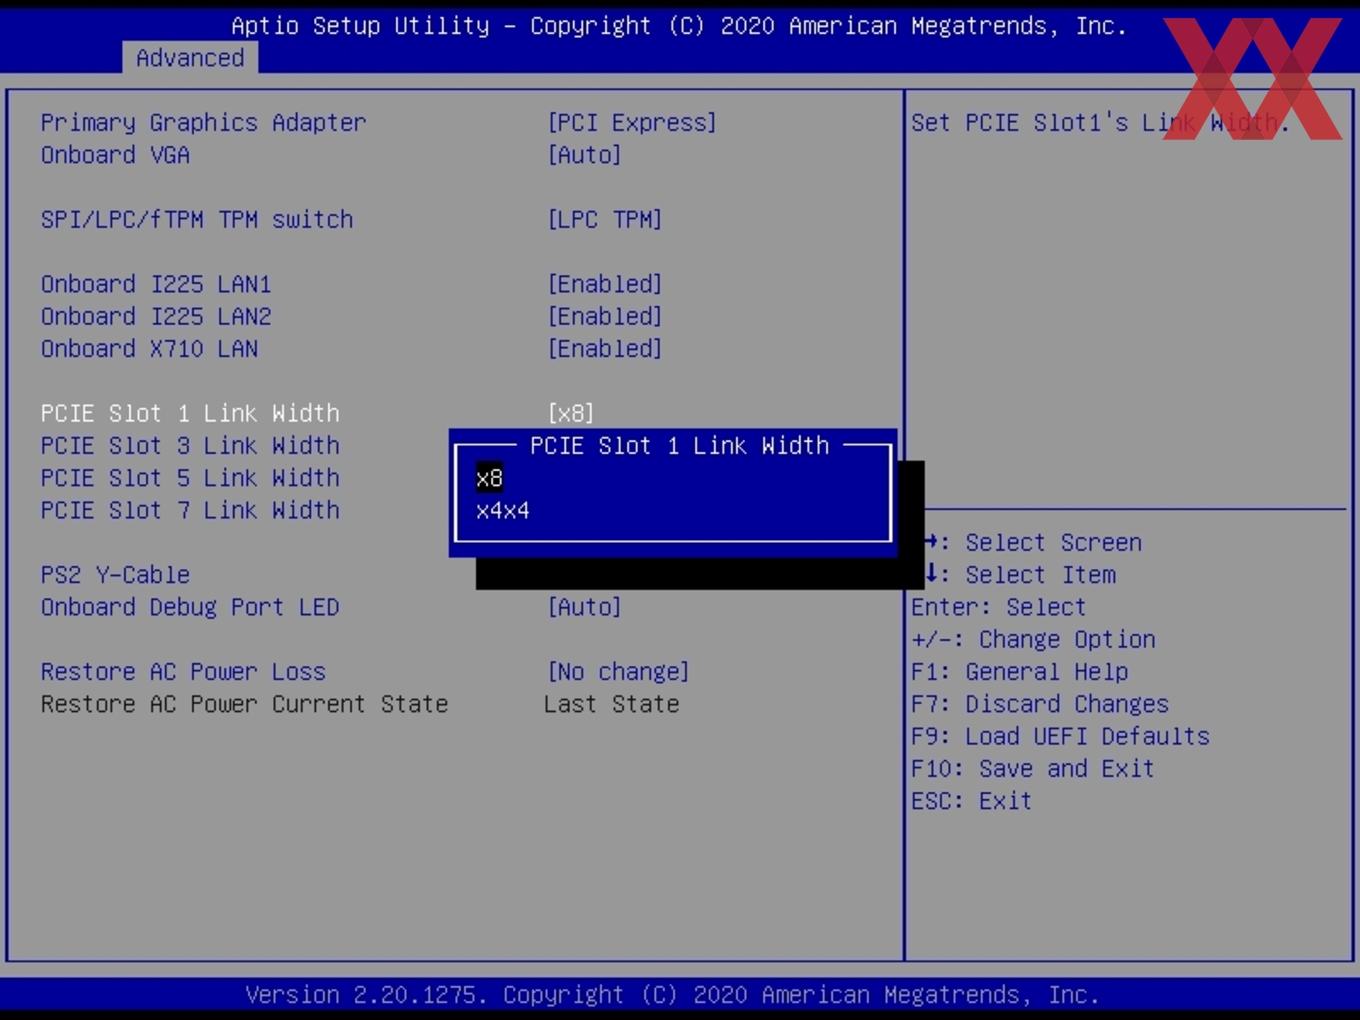1360x1020 pixels.
Task: Click the Enter: Select key hint
Action: [x=998, y=607]
